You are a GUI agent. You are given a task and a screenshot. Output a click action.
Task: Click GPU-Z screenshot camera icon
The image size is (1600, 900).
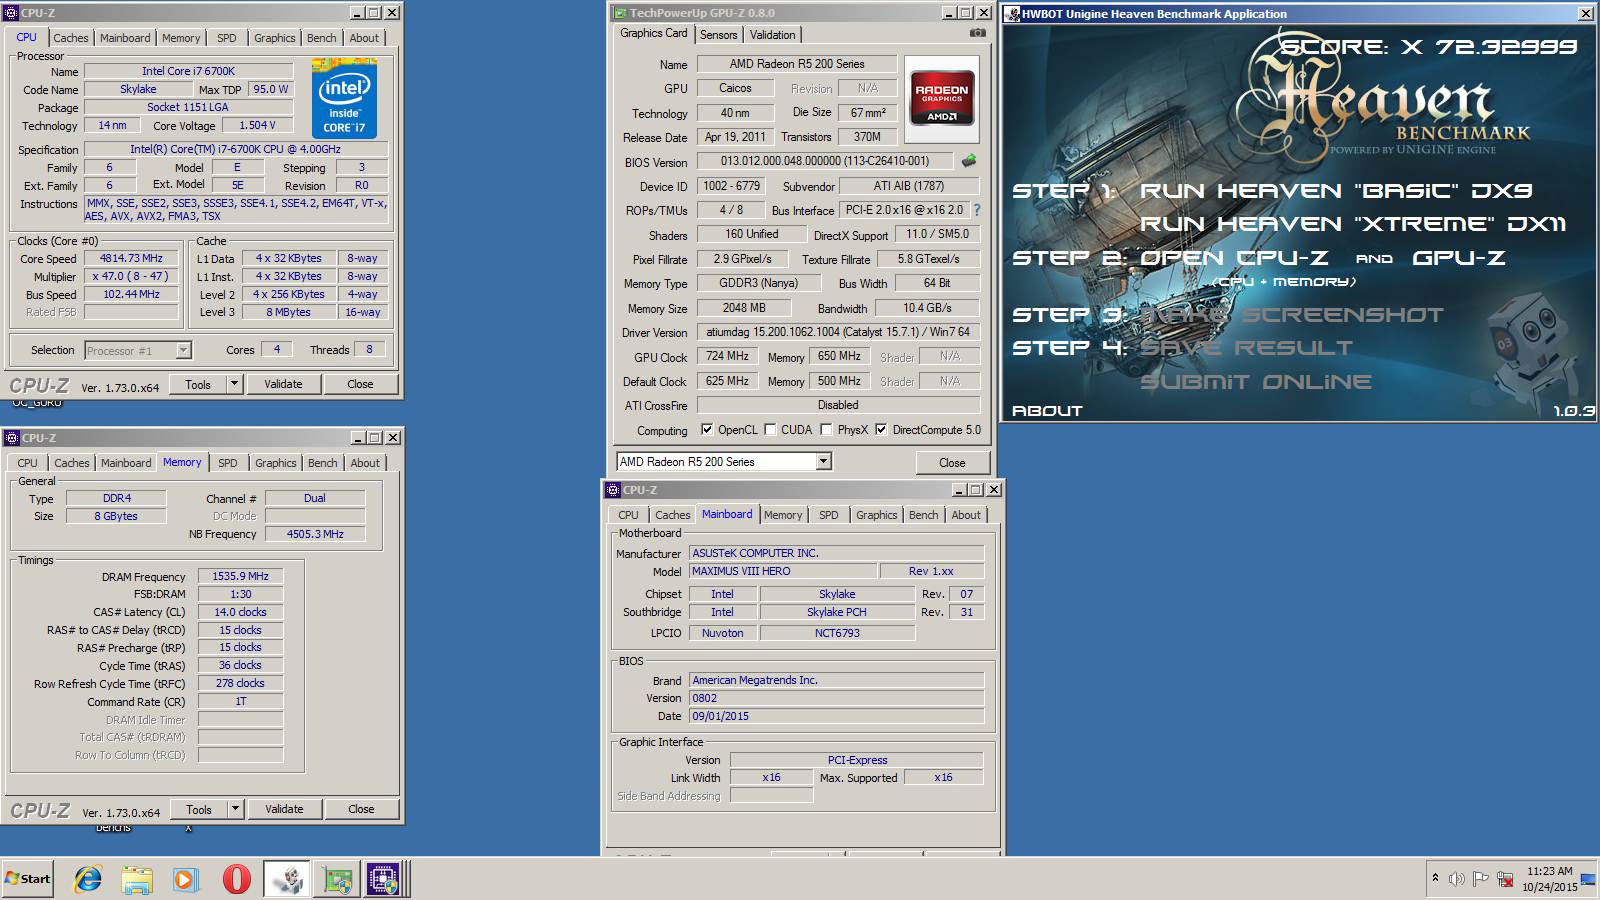(x=977, y=33)
